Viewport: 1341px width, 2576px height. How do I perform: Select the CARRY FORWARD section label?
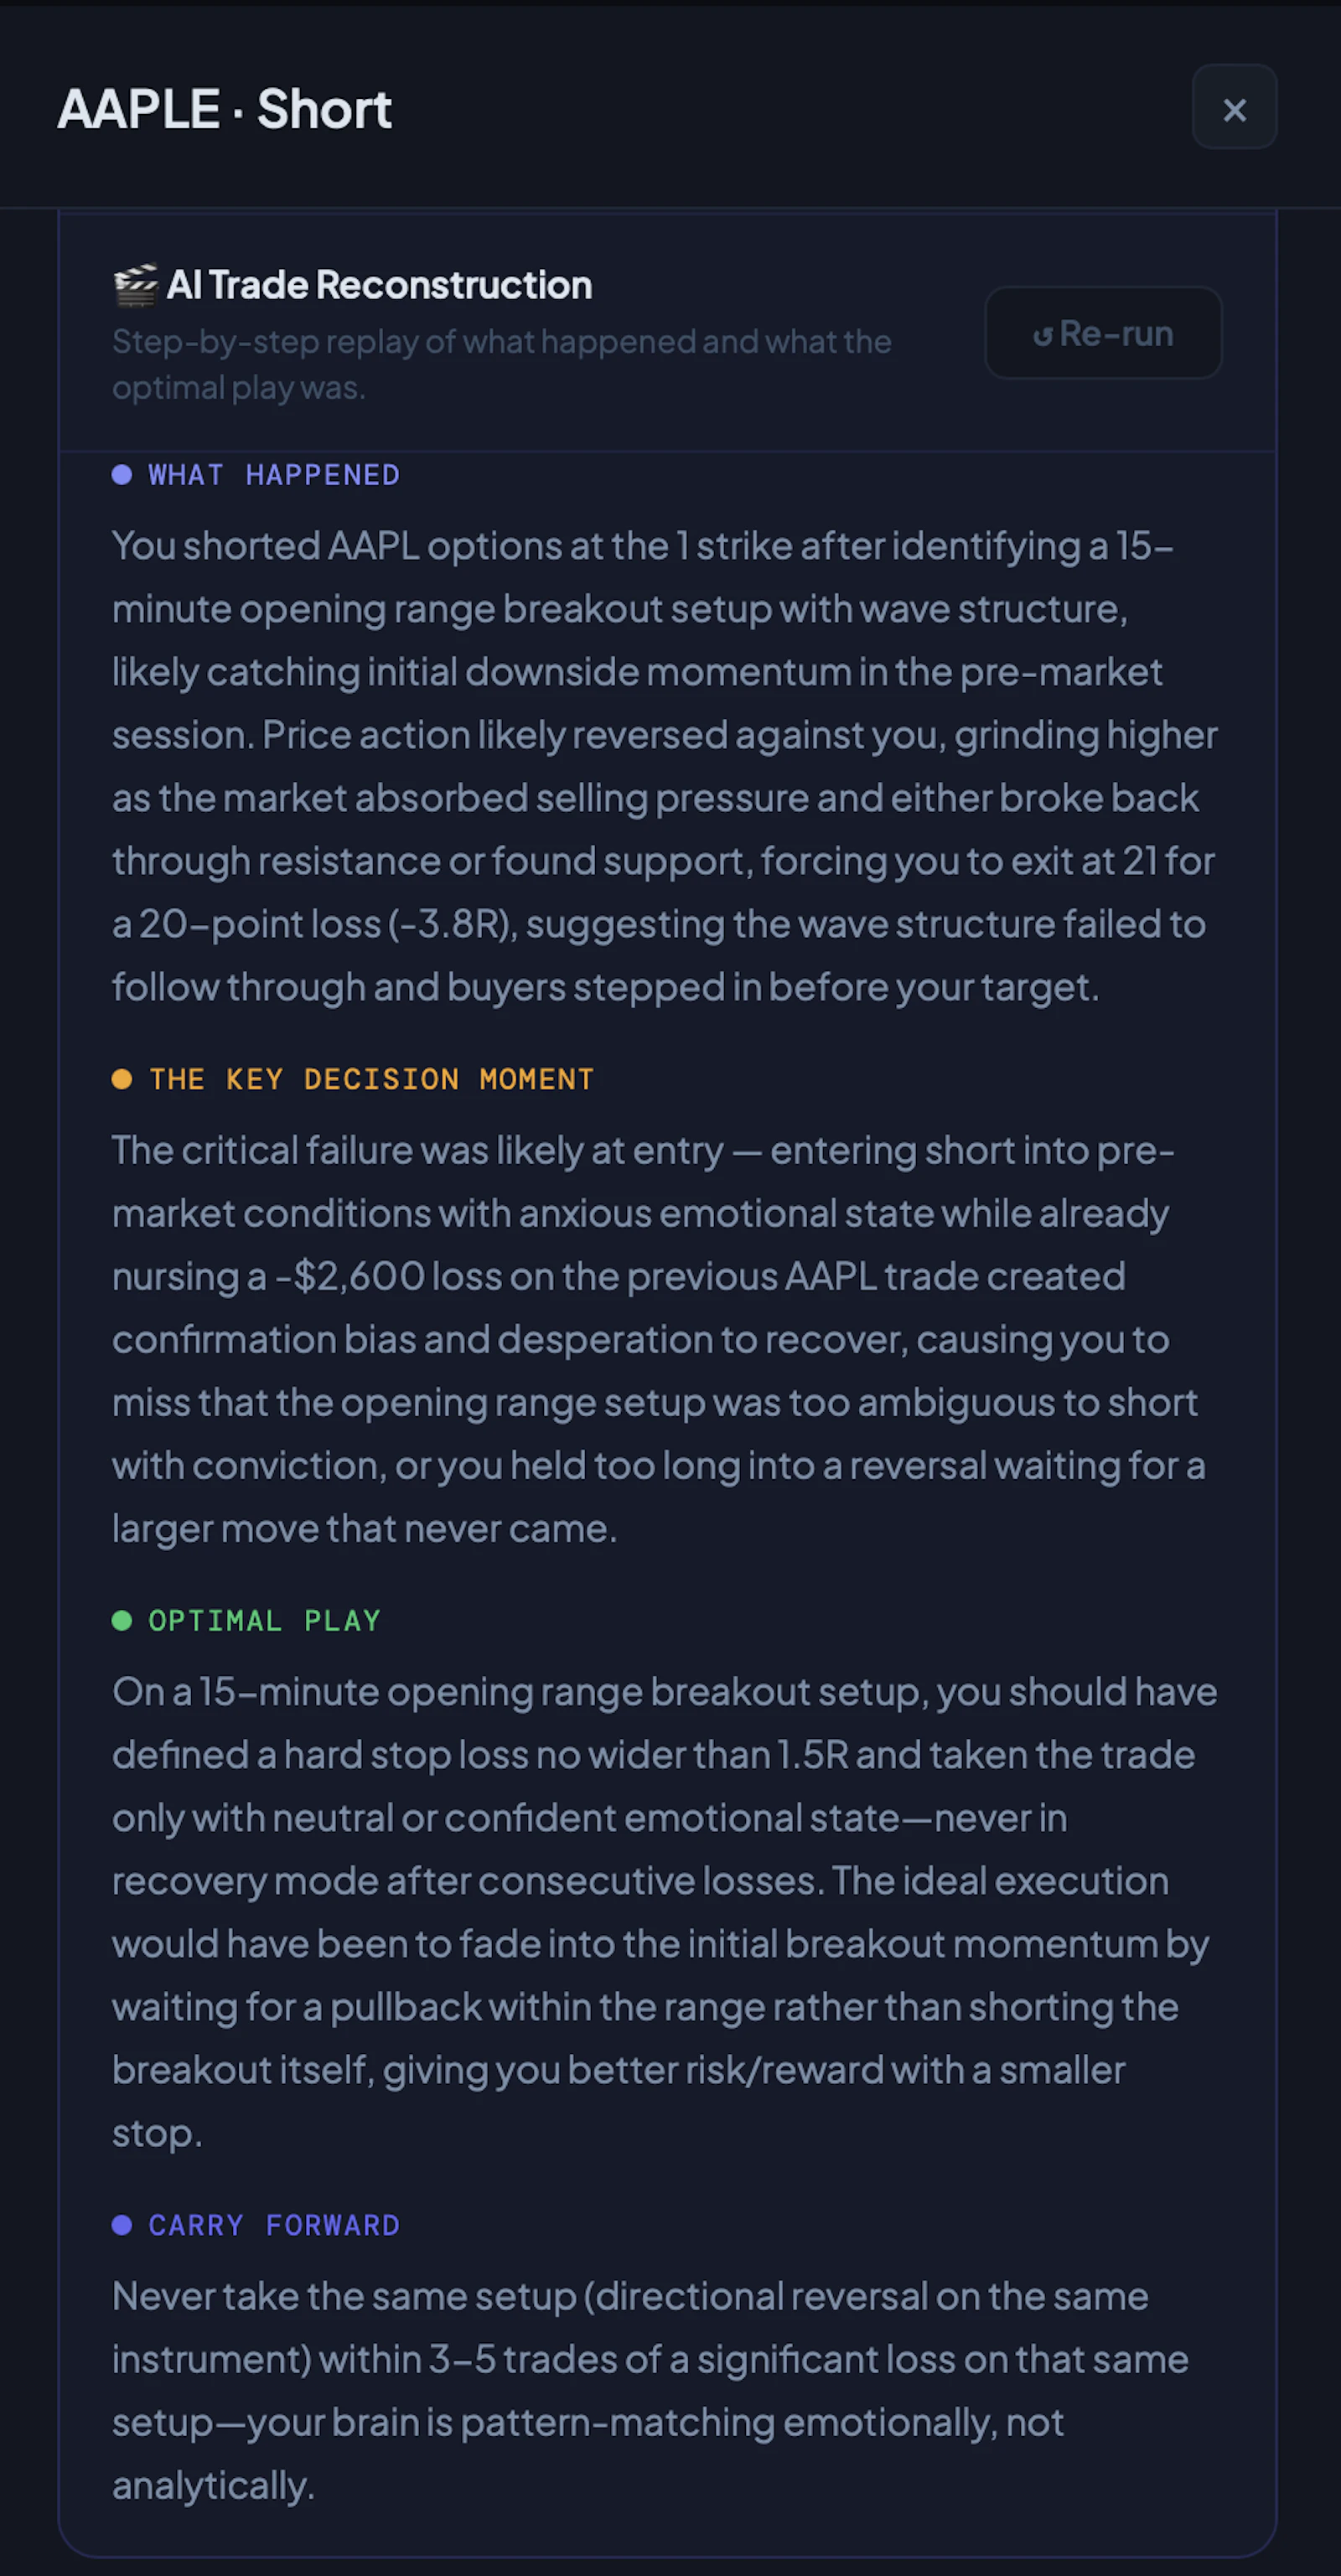pos(274,2225)
